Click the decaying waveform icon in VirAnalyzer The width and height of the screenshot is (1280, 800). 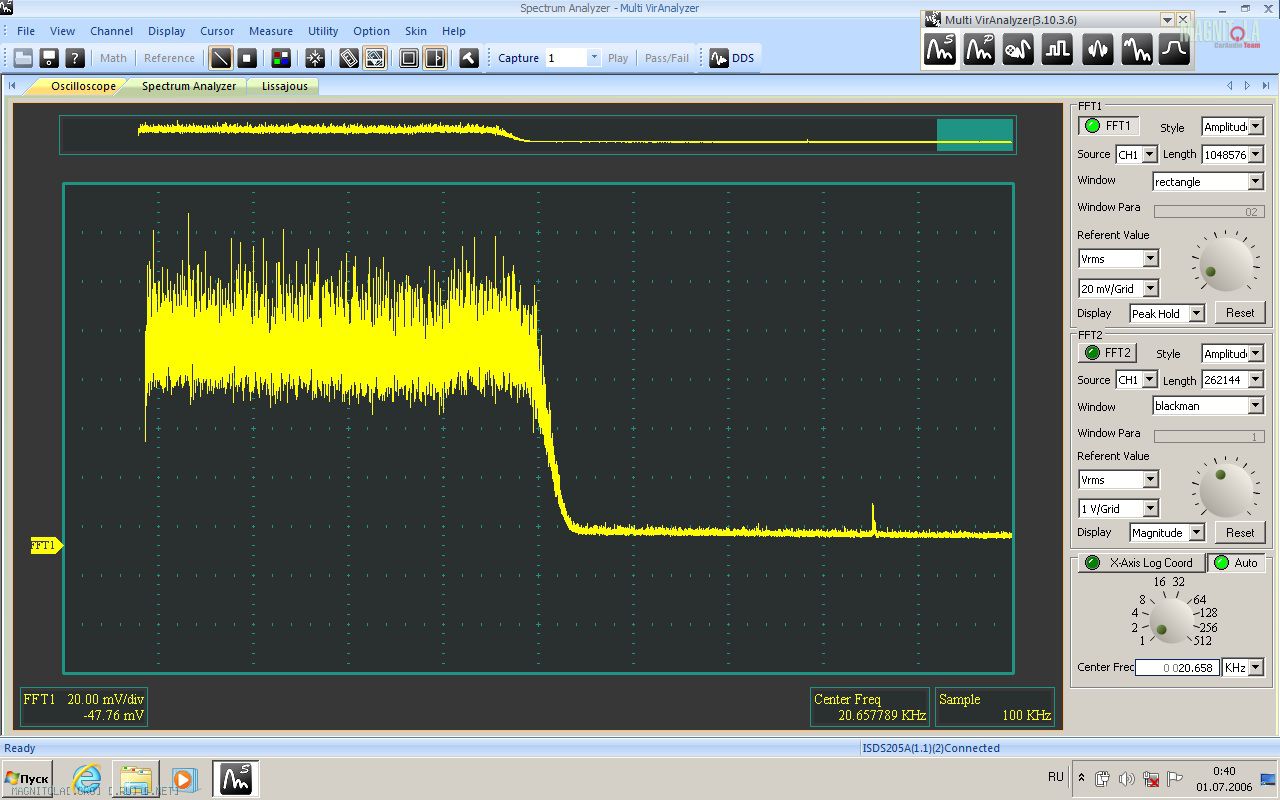click(x=1136, y=49)
